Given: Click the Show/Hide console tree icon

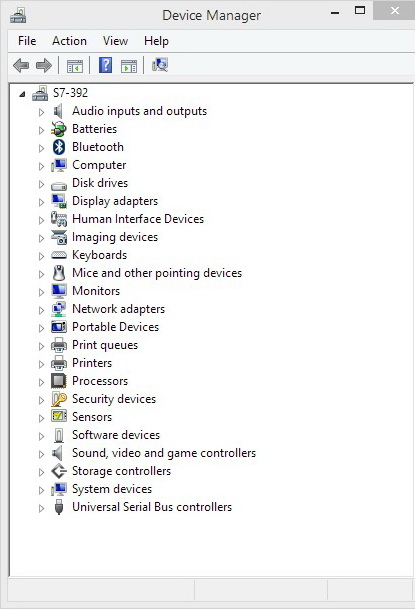Looking at the screenshot, I should tap(75, 66).
